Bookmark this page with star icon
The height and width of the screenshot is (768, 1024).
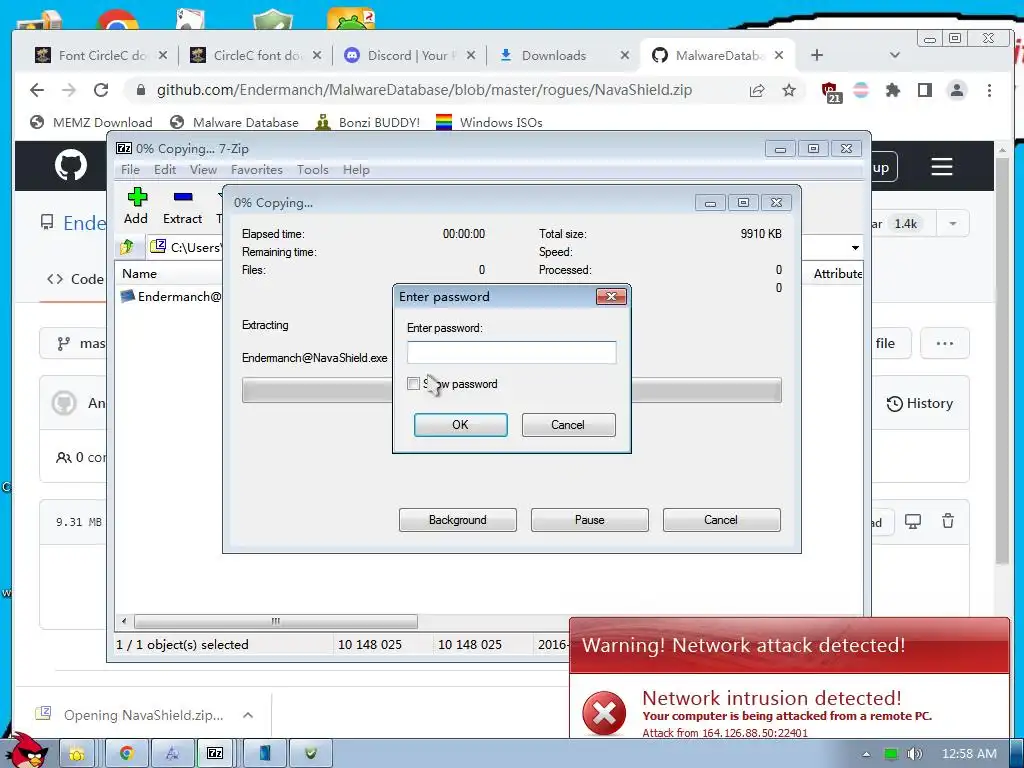coord(789,90)
